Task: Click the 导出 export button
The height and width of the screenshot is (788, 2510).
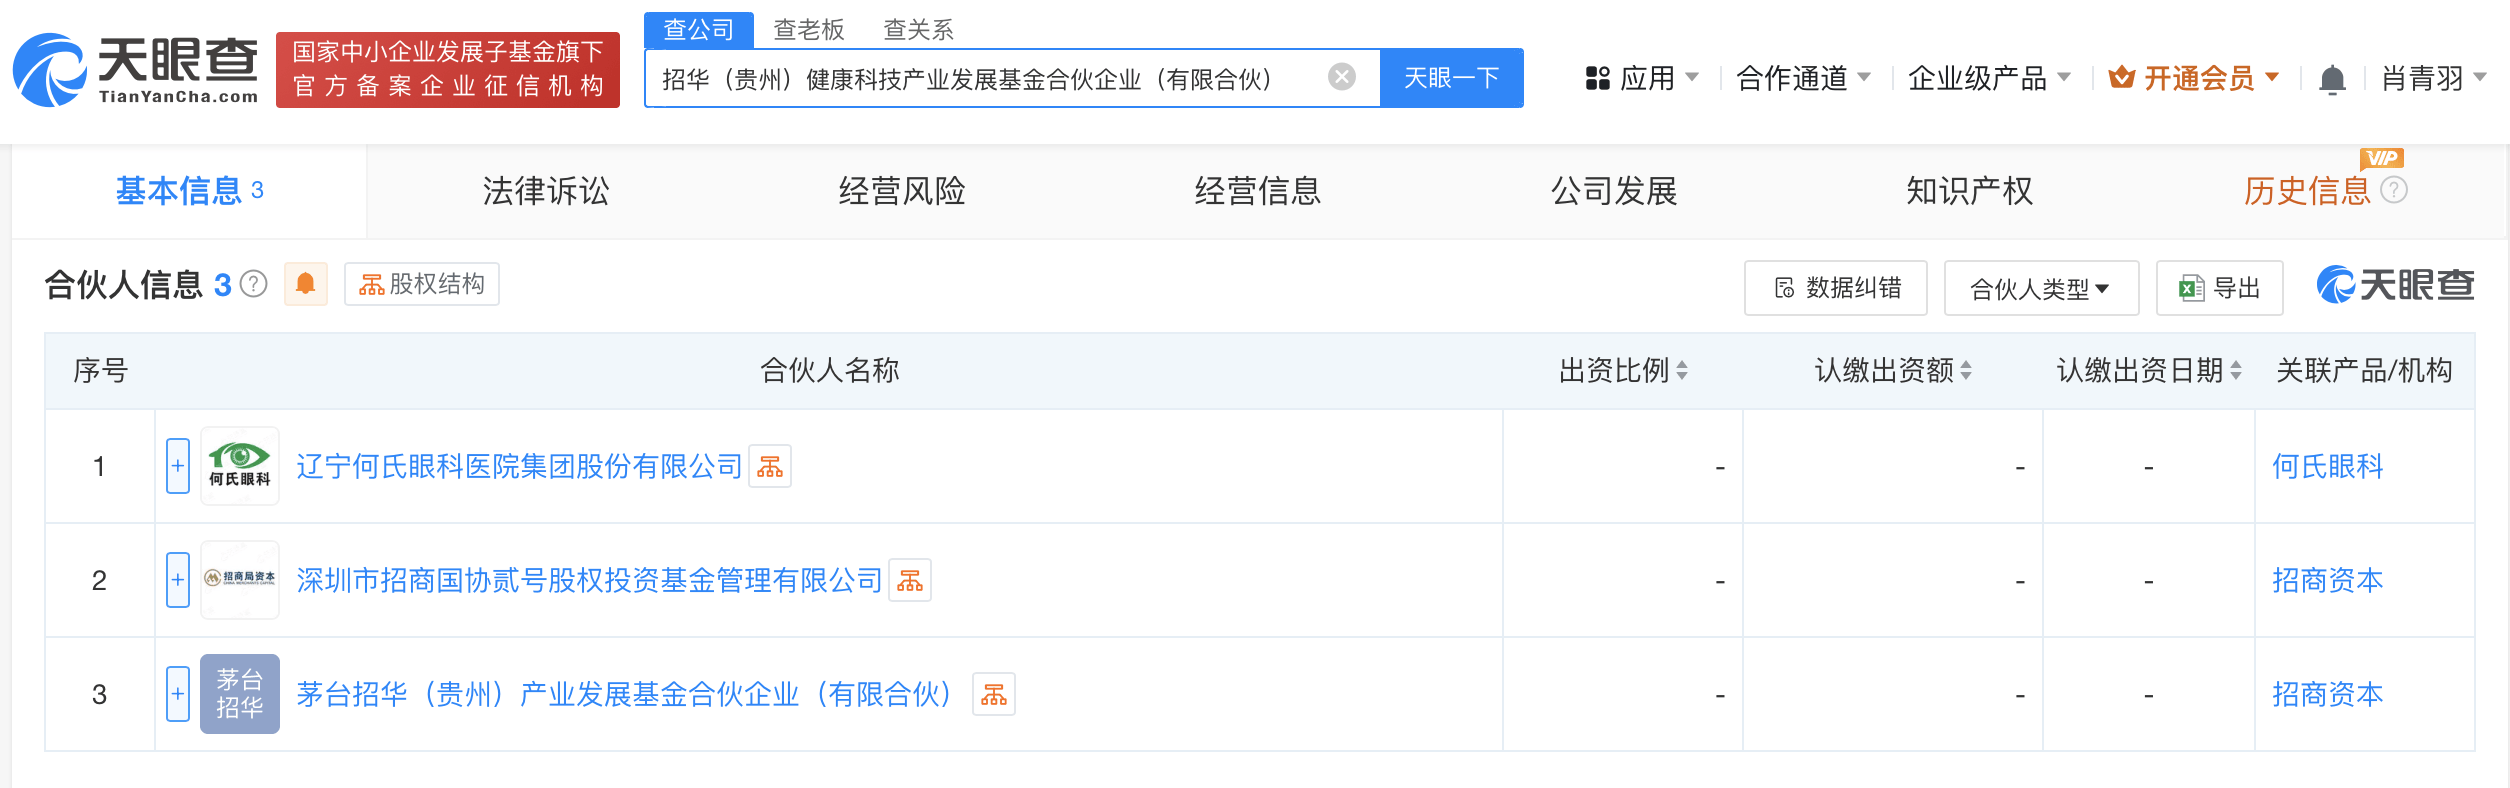Action: pyautogui.click(x=2220, y=288)
